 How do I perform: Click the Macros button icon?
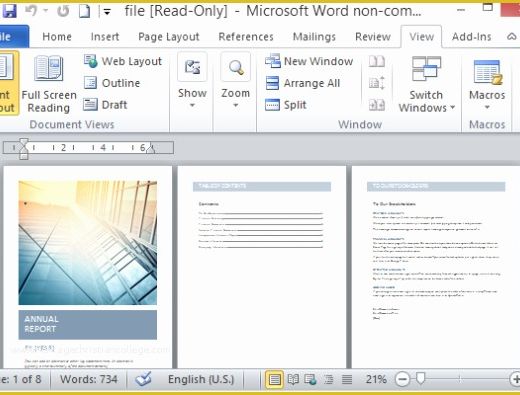487,71
